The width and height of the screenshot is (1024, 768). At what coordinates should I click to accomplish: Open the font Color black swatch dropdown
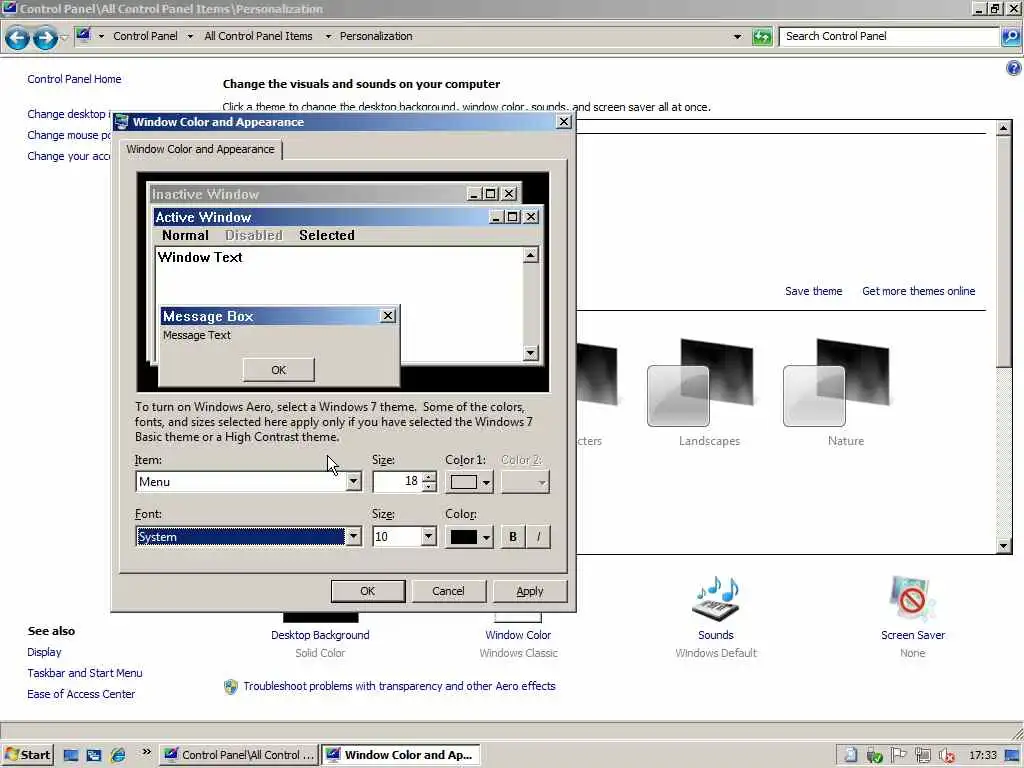[x=469, y=537]
